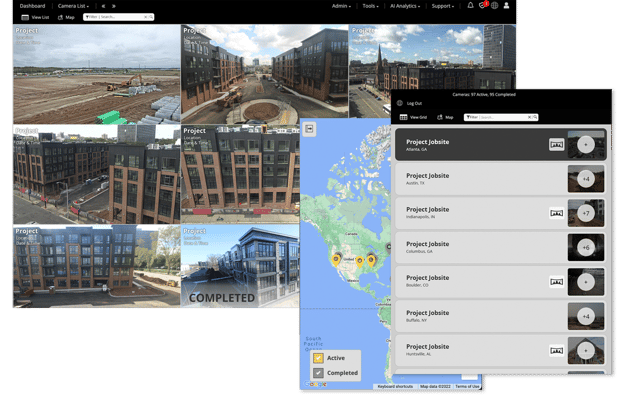This screenshot has width=640, height=410.
Task: Open the Admin dropdown menu
Action: coord(341,6)
